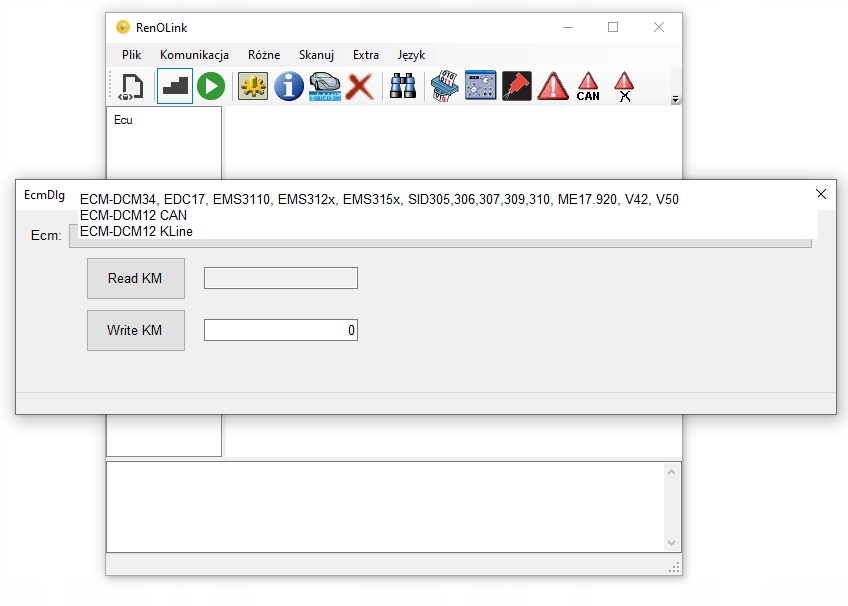Click the large red warning triangle icon
848x606 pixels.
(x=553, y=86)
